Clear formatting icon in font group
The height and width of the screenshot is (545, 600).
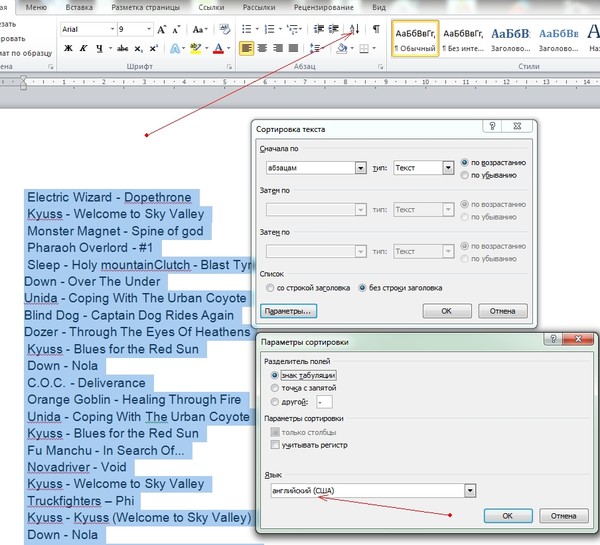pos(225,29)
